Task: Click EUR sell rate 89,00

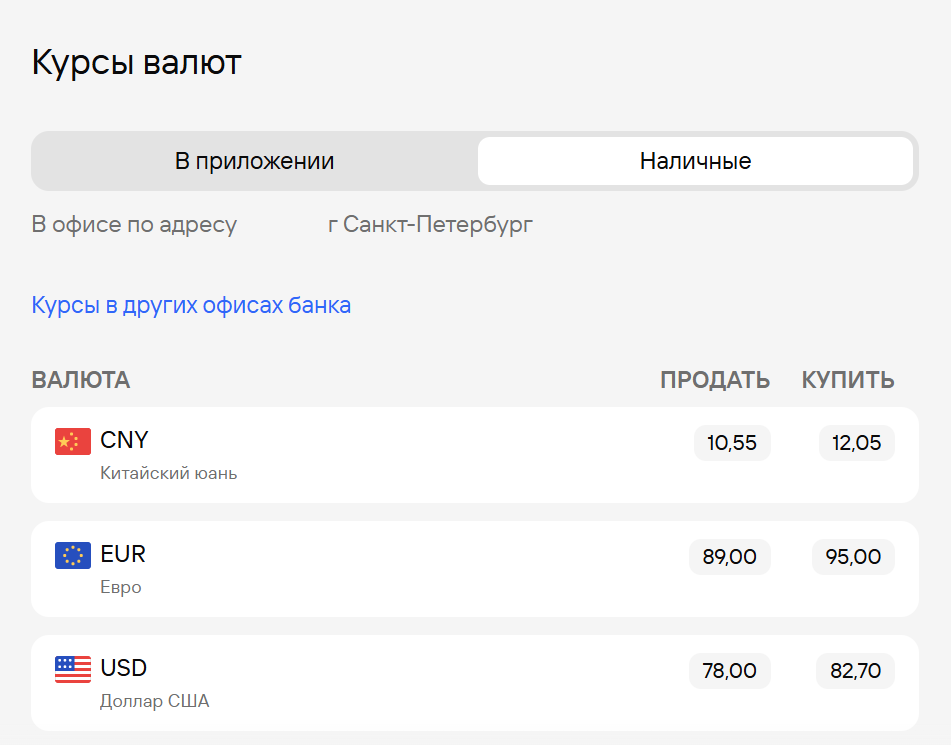Action: point(730,557)
